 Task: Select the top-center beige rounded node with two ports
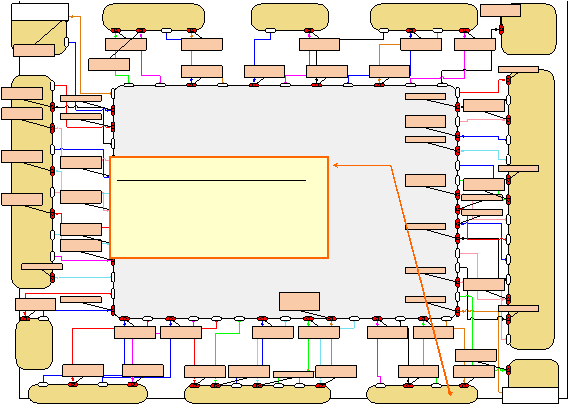pos(290,17)
